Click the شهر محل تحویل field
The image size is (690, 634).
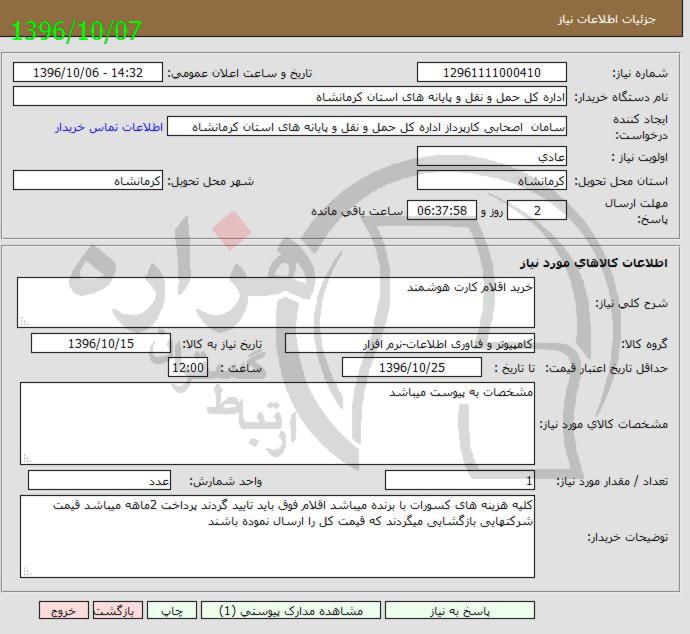(x=88, y=180)
